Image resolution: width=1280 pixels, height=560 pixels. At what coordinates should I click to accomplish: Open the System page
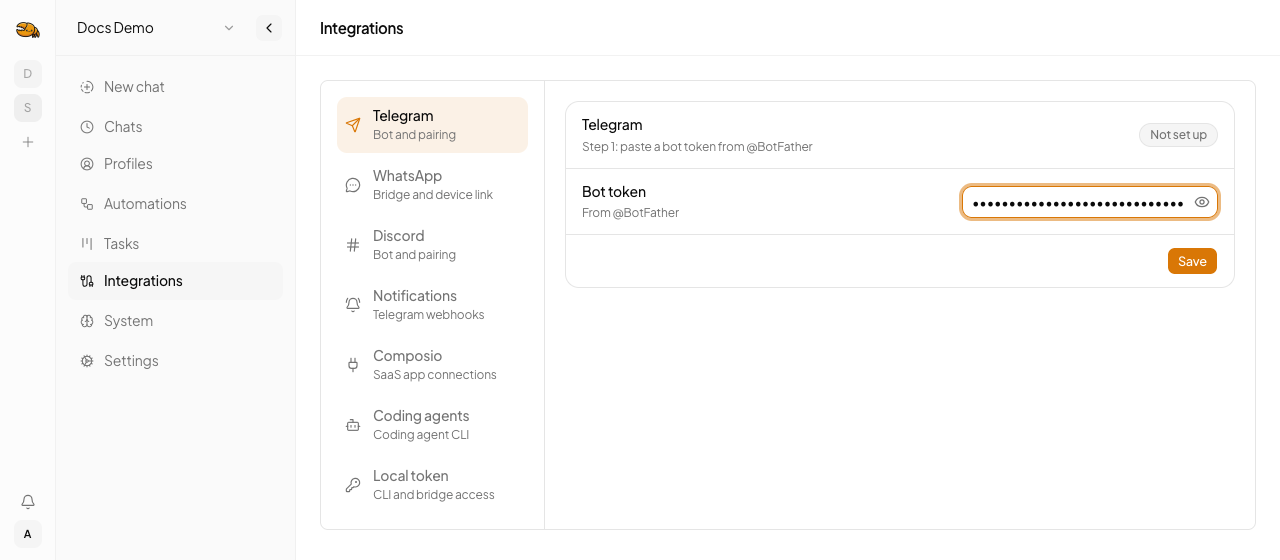pyautogui.click(x=175, y=321)
